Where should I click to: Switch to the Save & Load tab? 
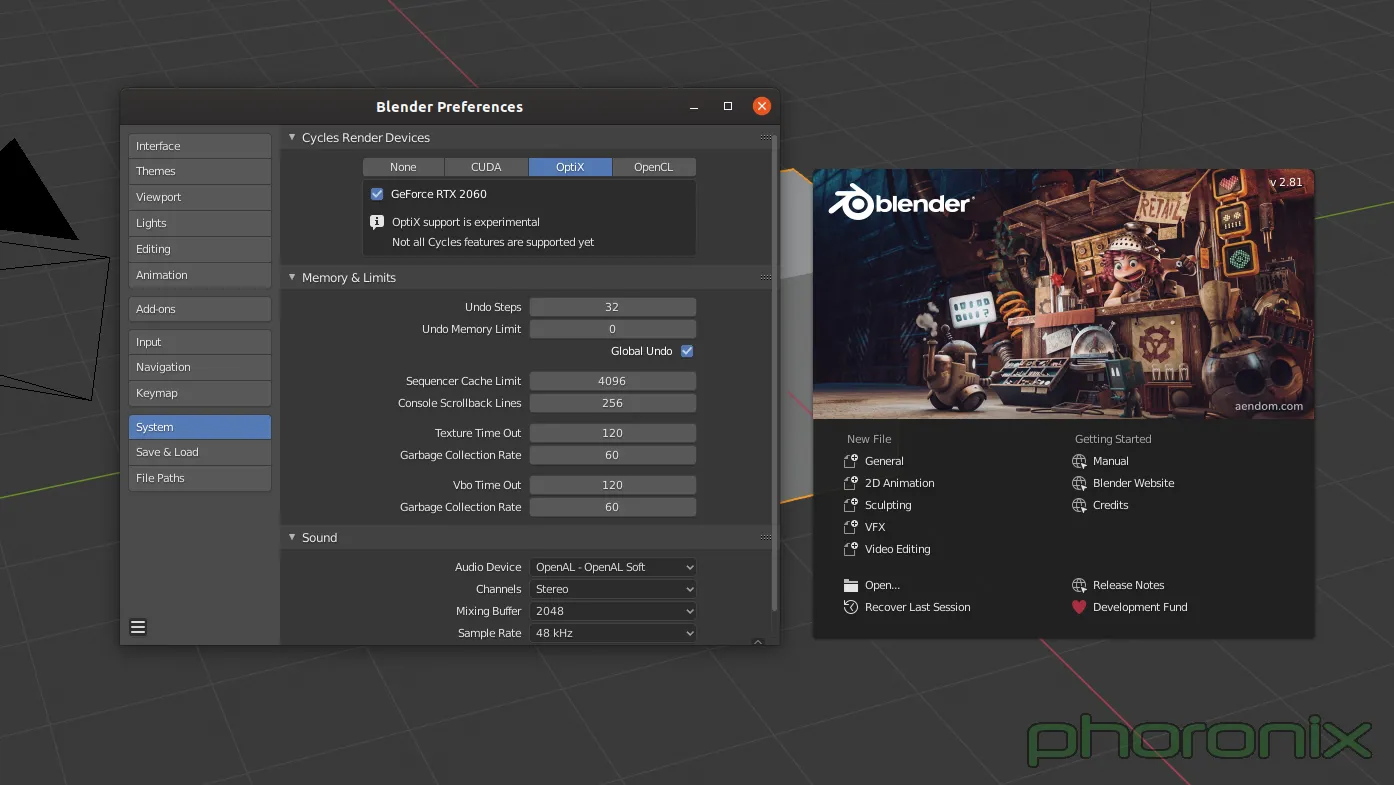coord(200,452)
